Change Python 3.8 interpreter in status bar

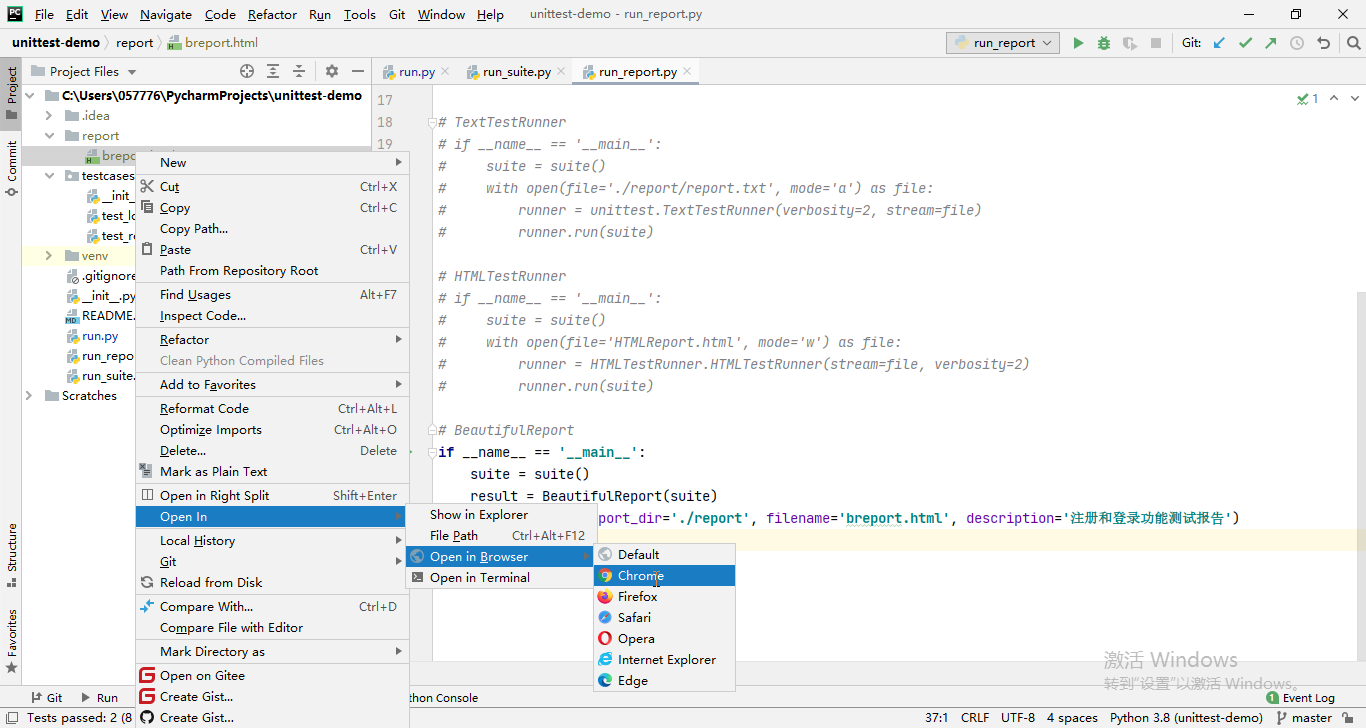1186,718
